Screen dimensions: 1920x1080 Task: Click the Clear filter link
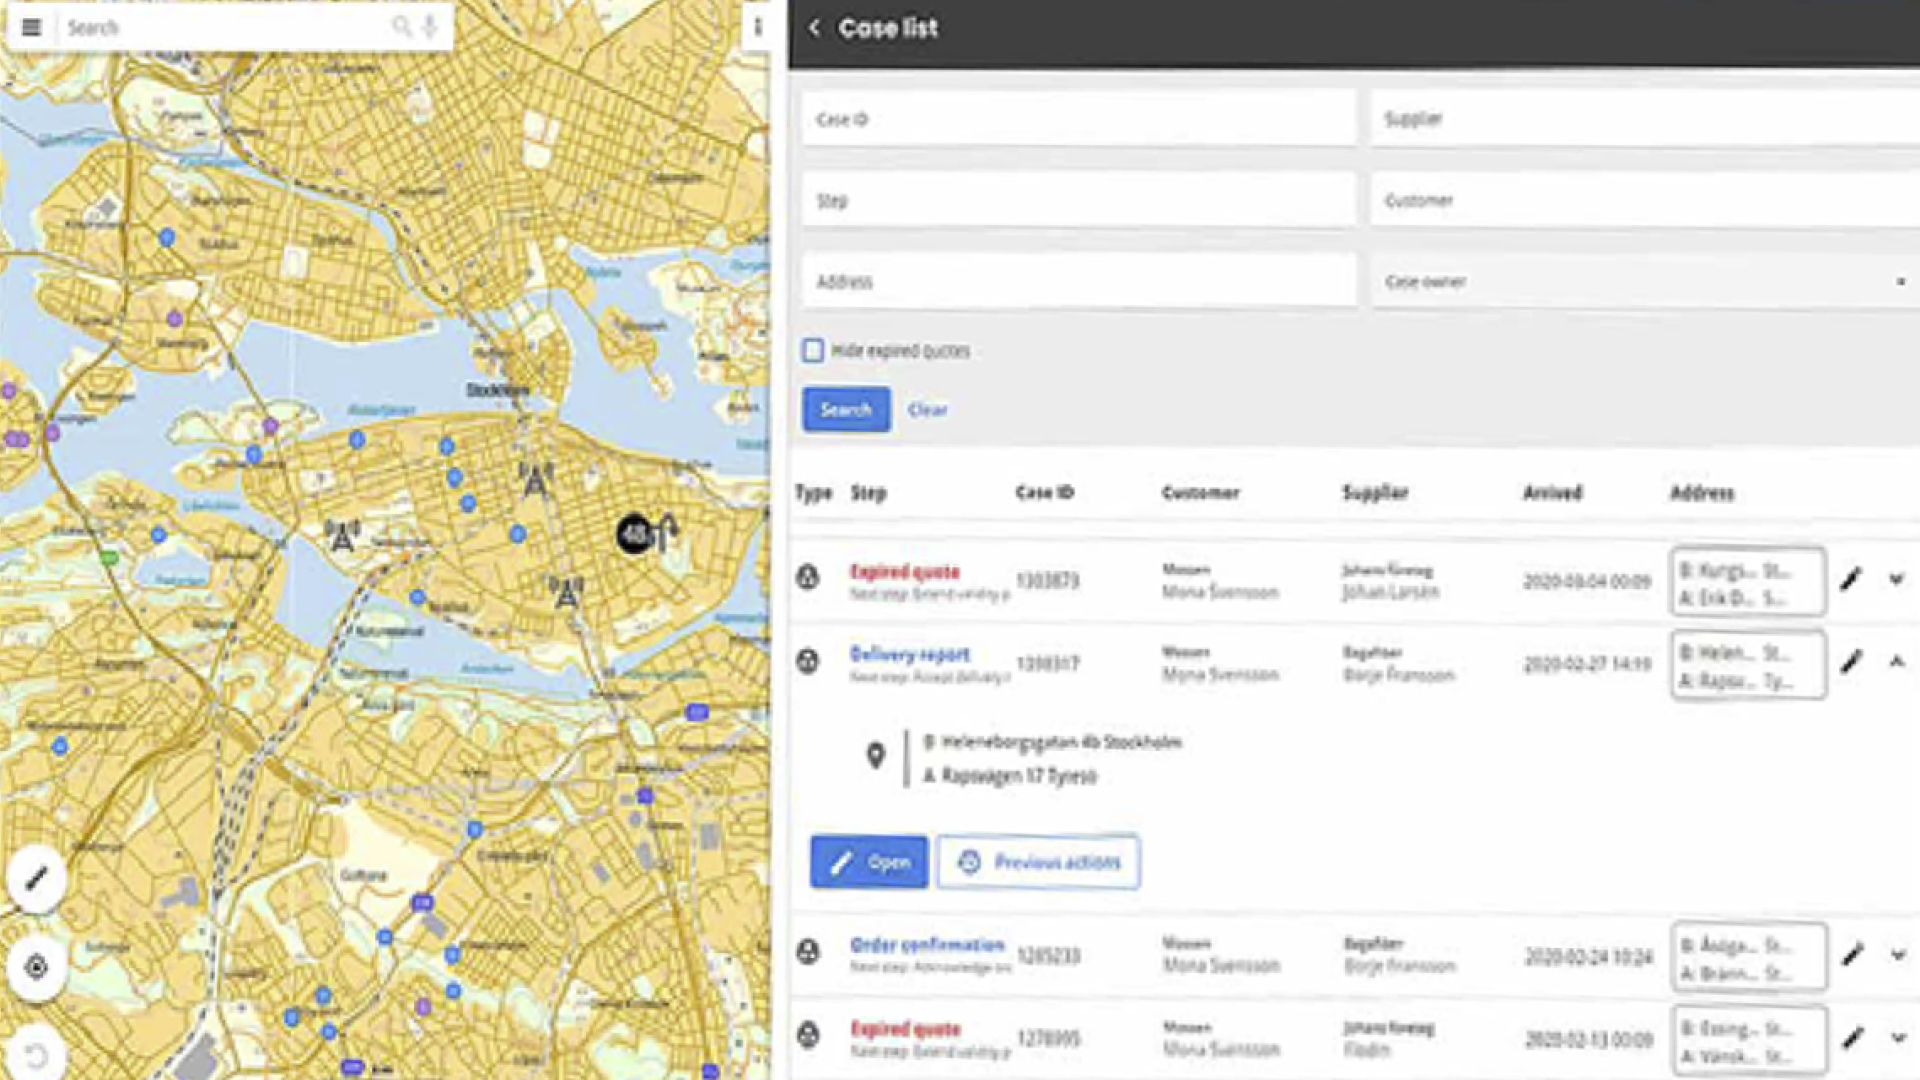[x=927, y=409]
